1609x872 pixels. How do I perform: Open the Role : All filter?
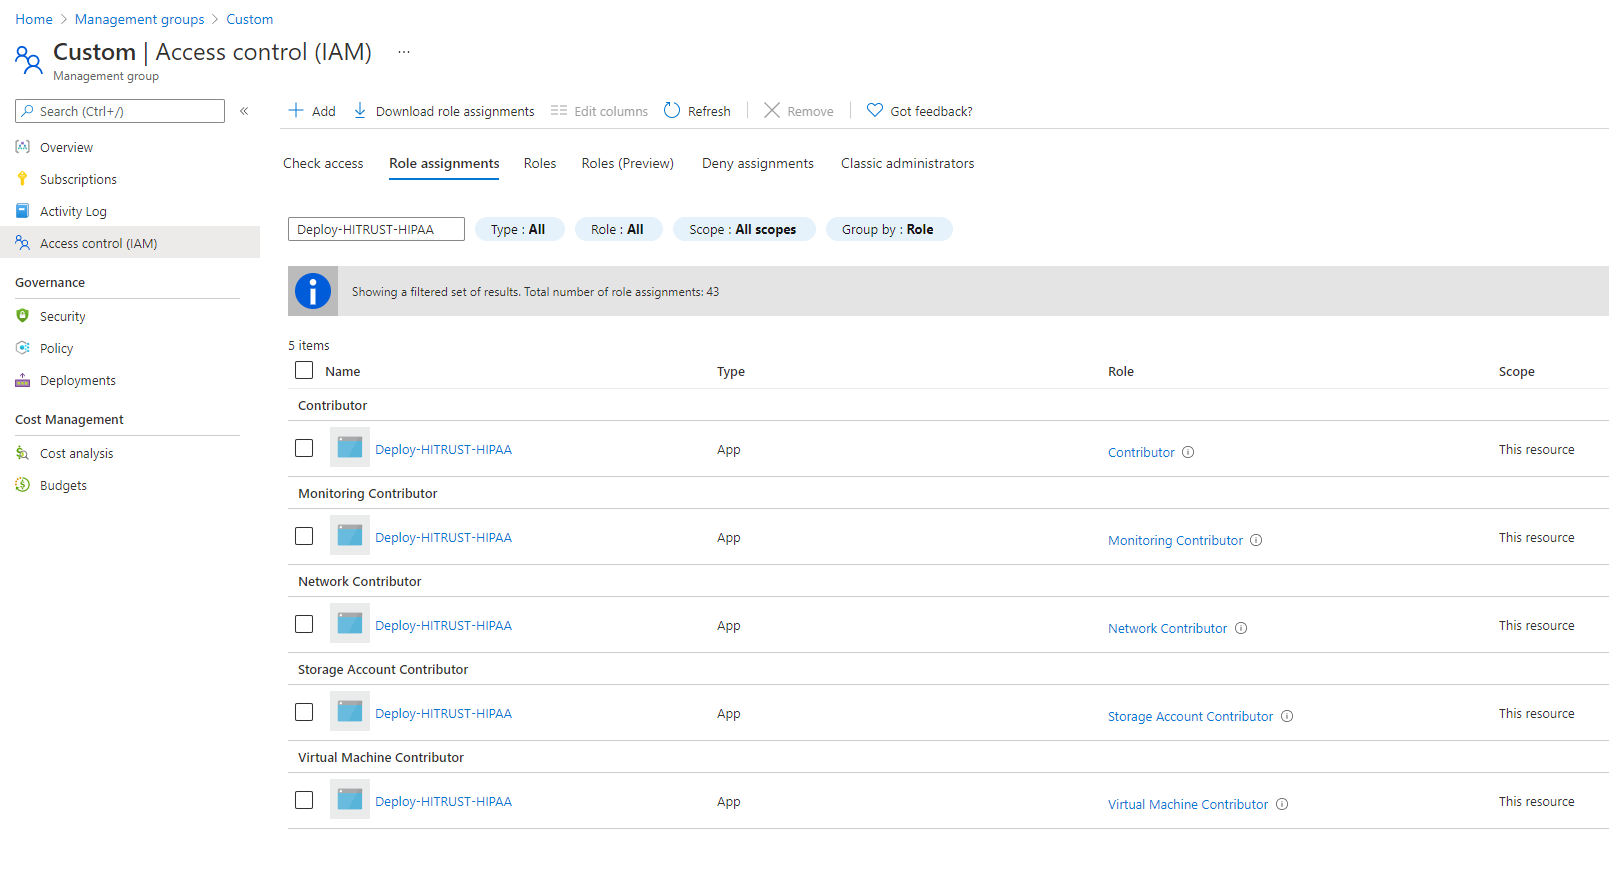[618, 229]
